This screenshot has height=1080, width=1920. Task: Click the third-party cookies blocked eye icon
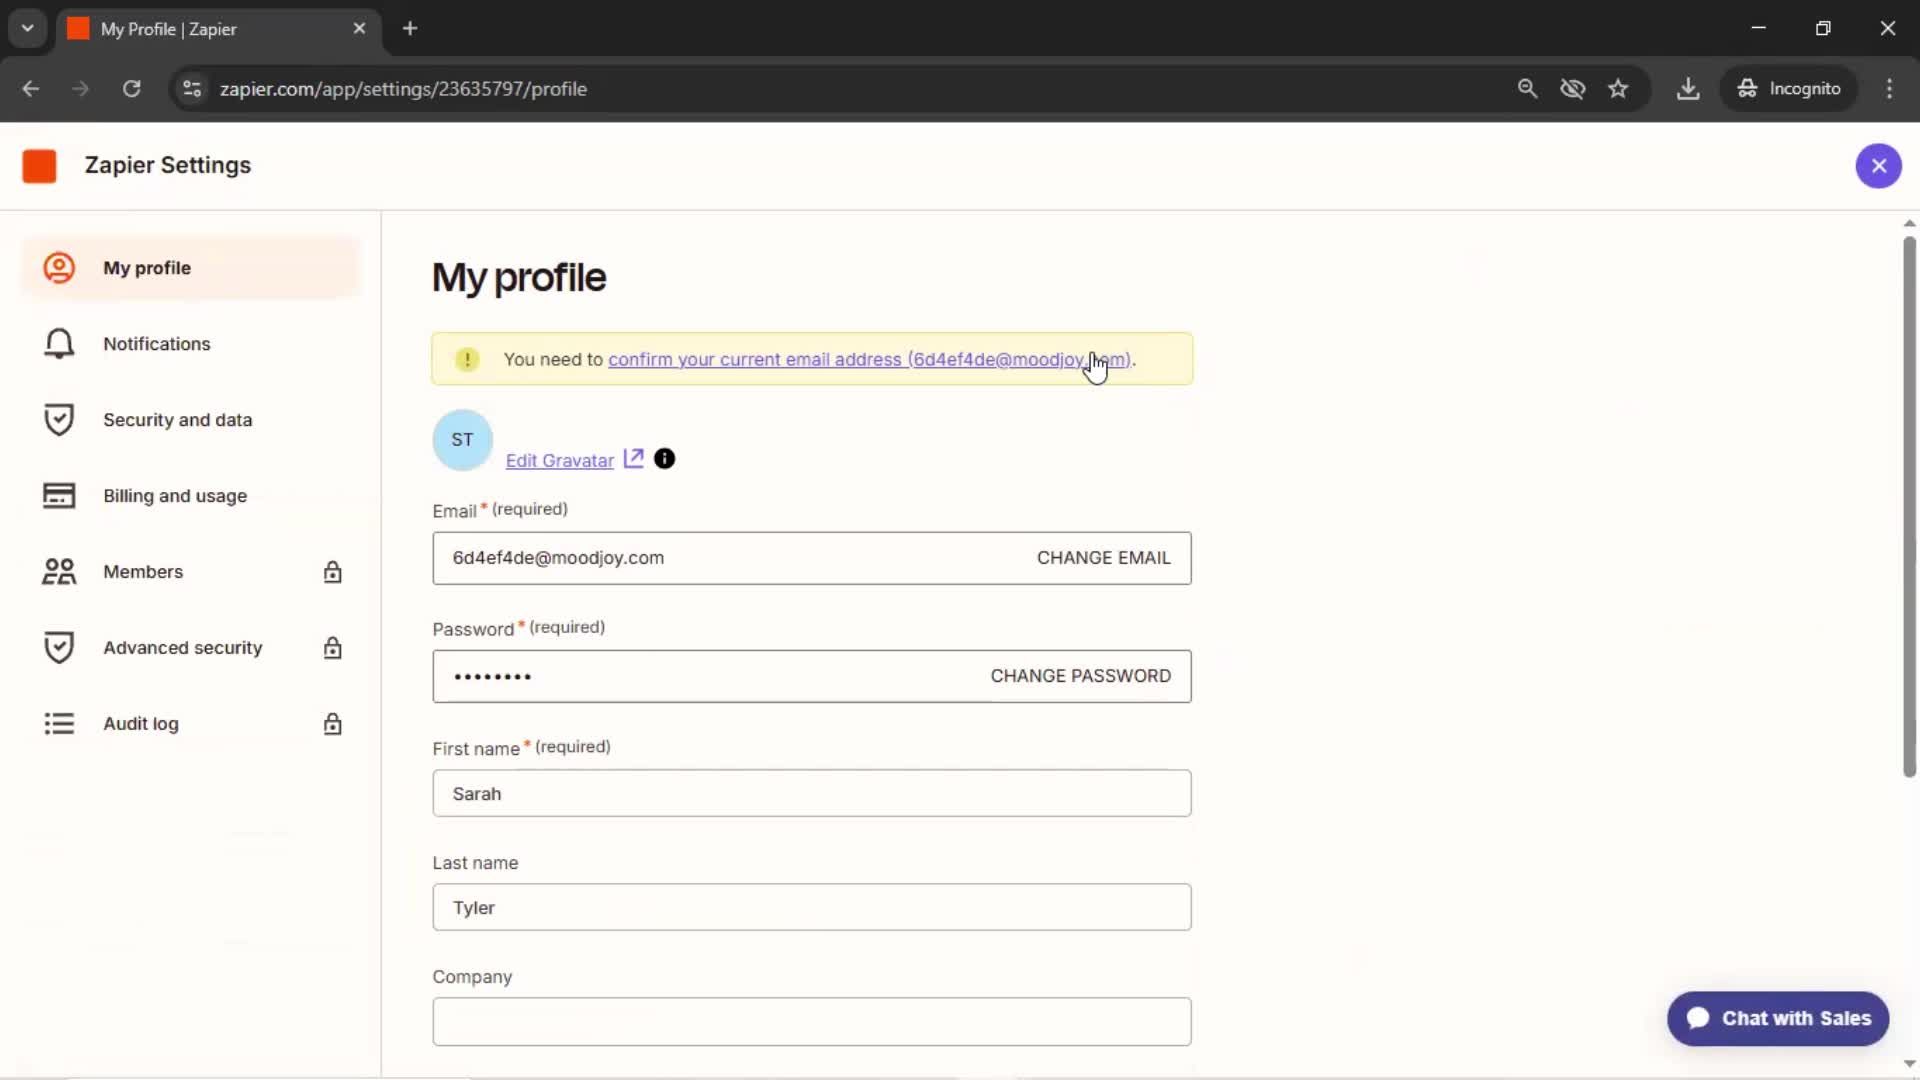(x=1573, y=89)
